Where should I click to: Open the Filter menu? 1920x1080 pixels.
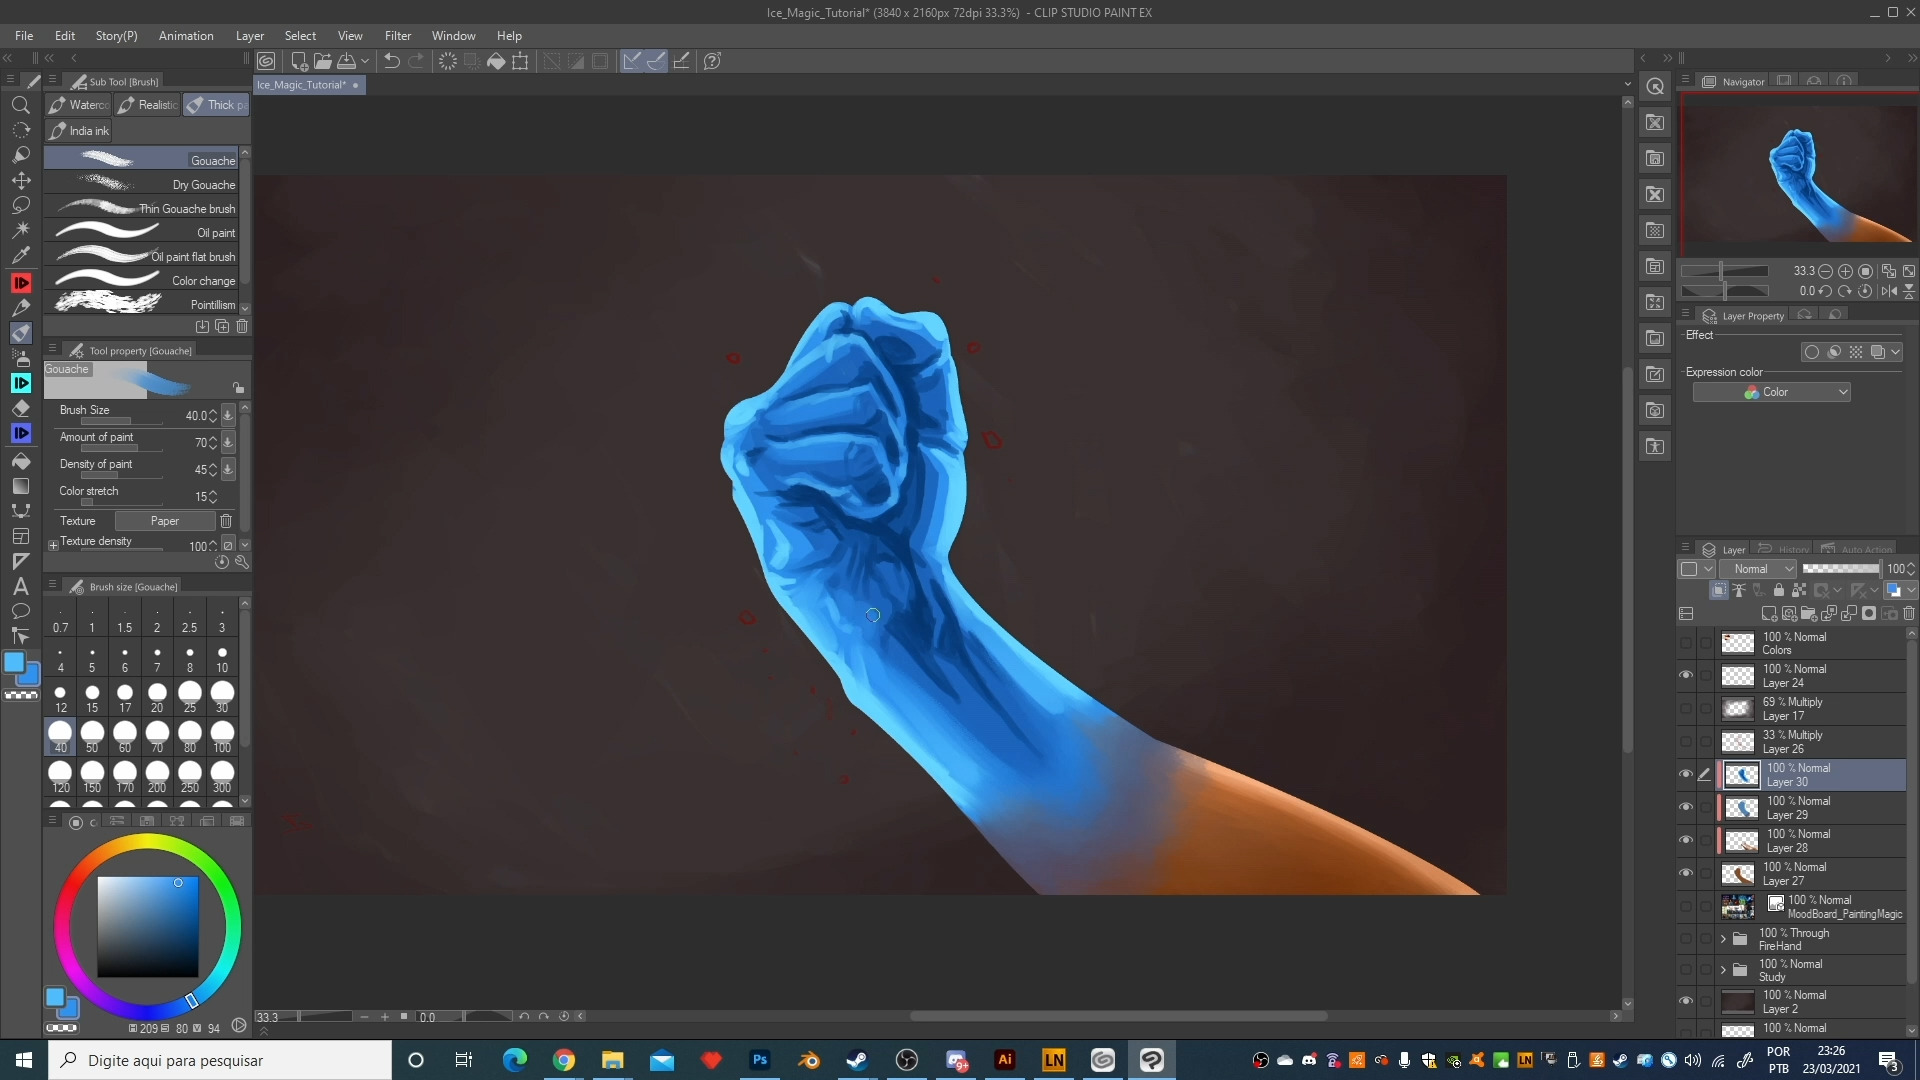[x=397, y=36]
